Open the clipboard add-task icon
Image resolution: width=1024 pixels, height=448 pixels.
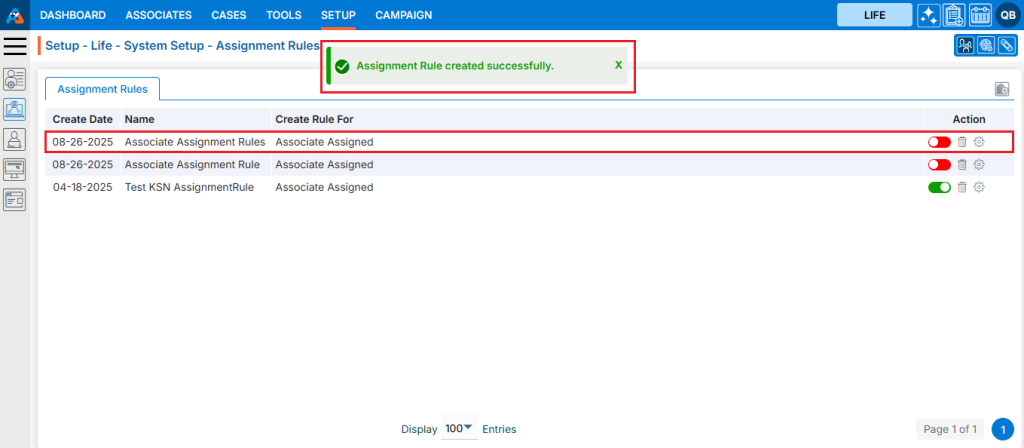[954, 15]
